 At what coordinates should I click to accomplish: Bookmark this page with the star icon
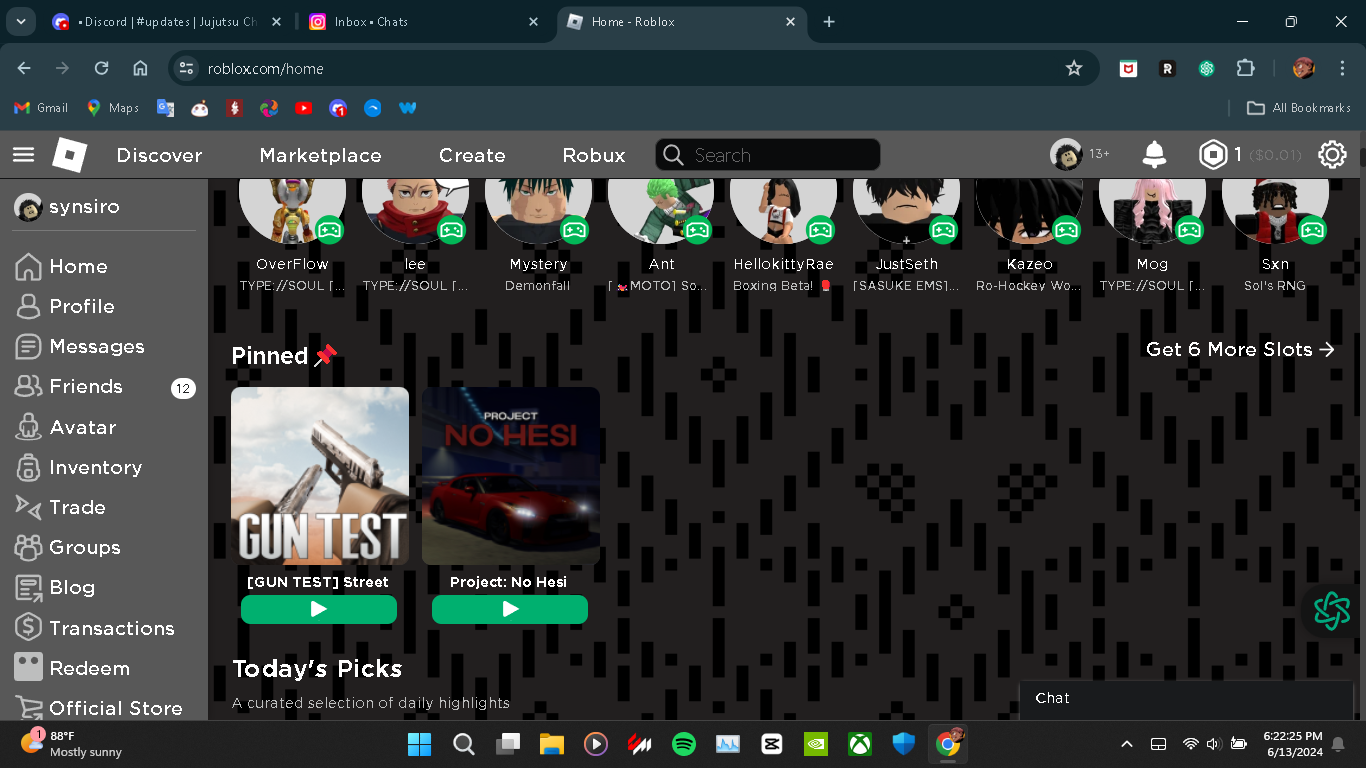pyautogui.click(x=1074, y=68)
